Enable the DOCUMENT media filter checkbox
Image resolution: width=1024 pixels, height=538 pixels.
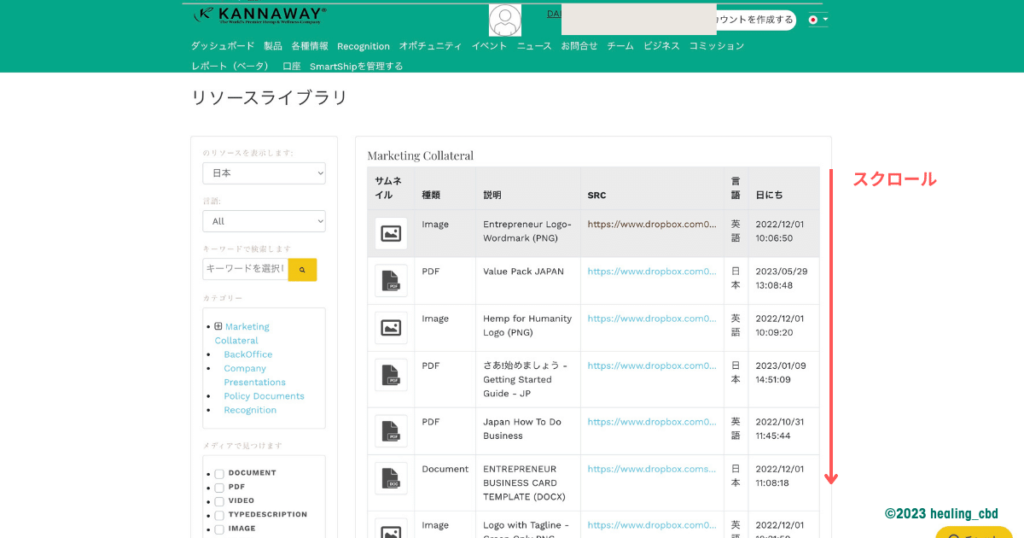[219, 473]
